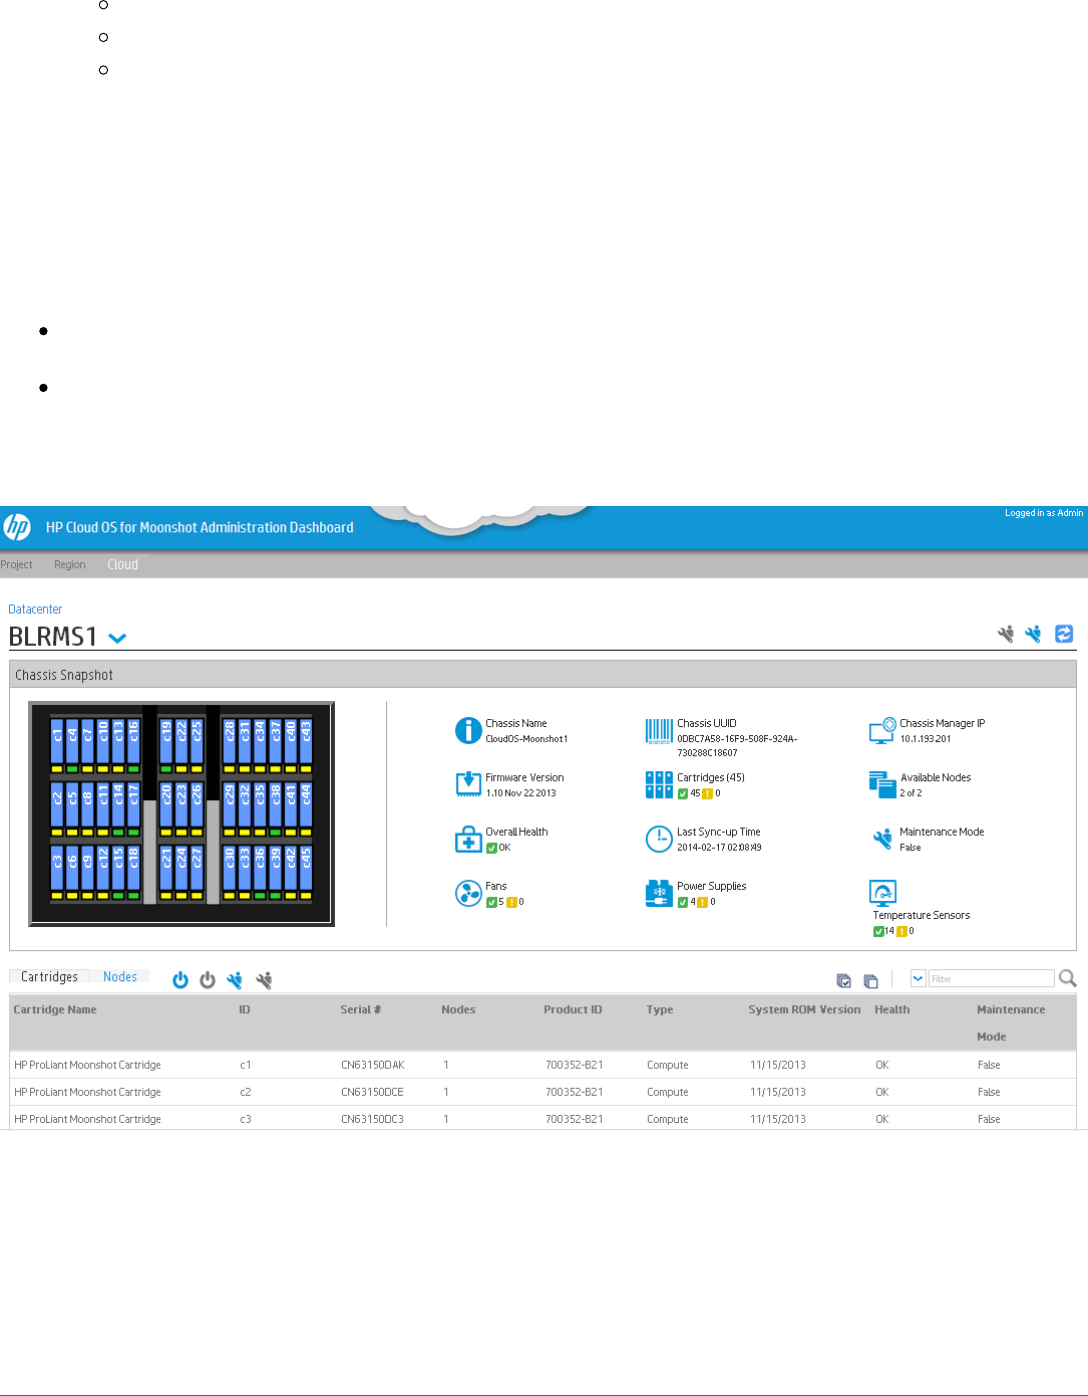
Task: Click the grey power off icon
Action: coord(207,980)
